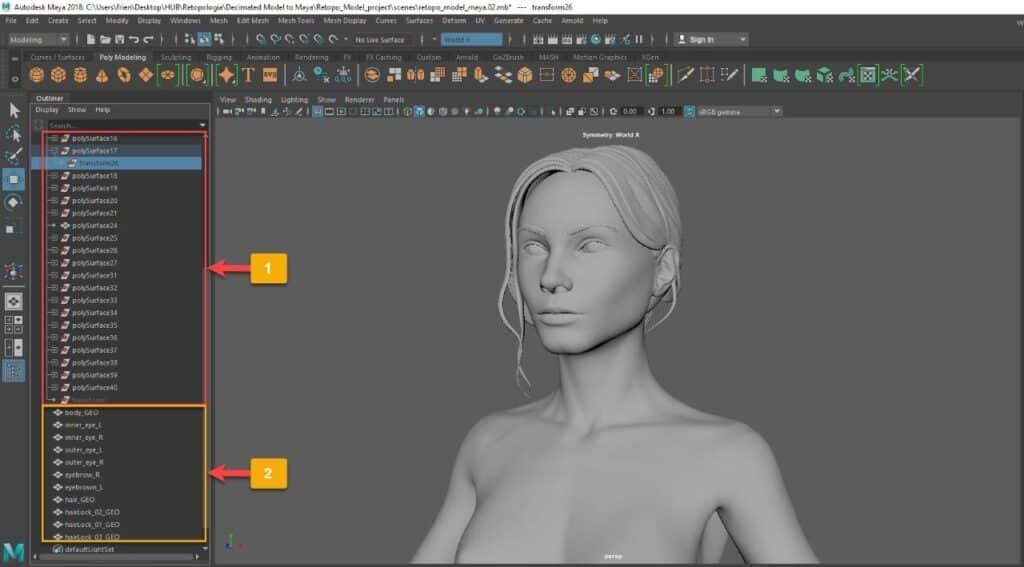Open the Shading panel menu

coord(258,100)
